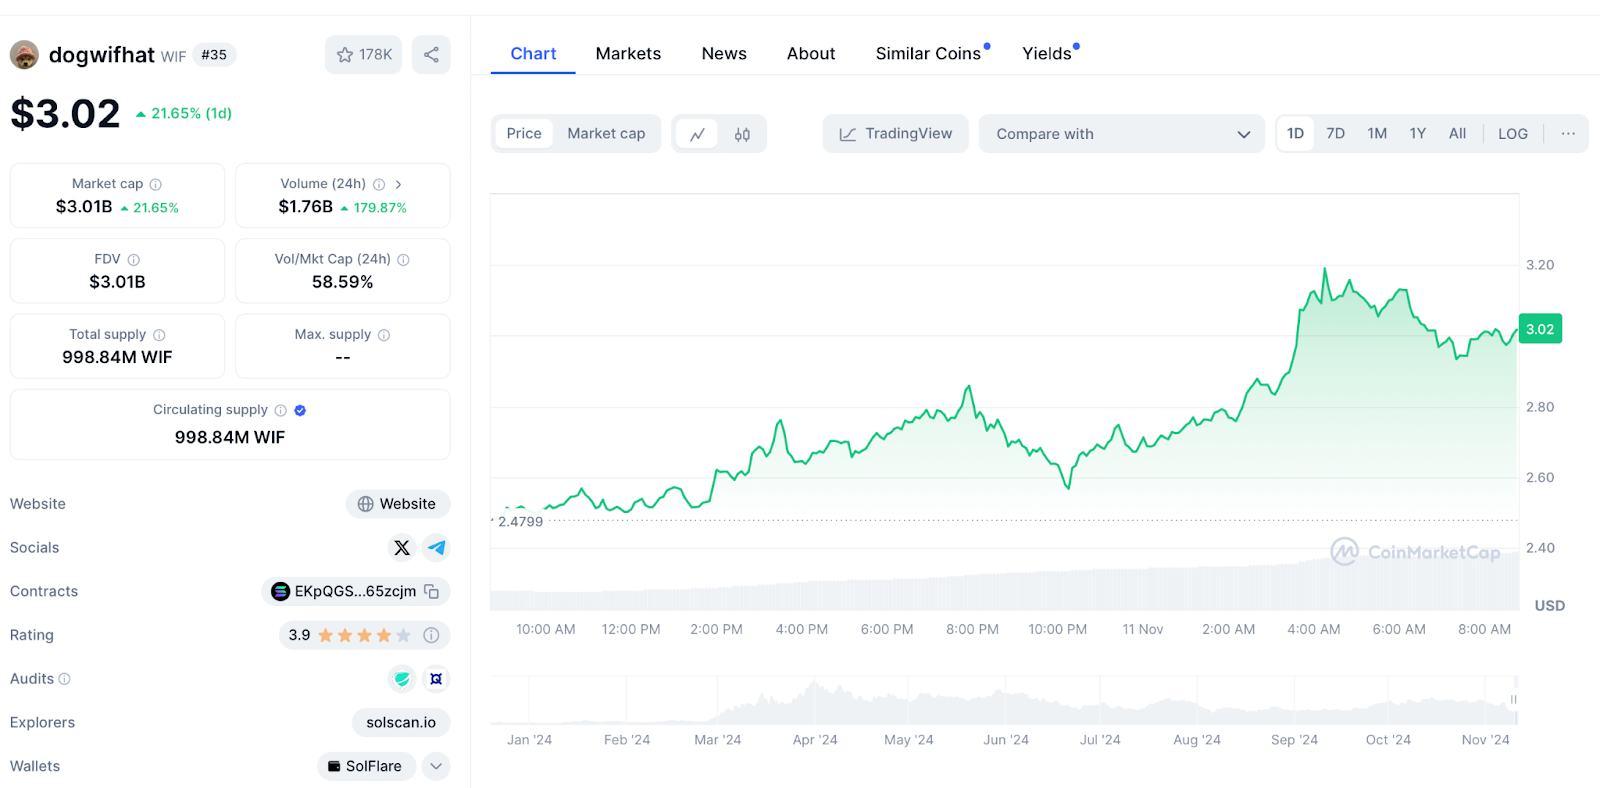1600x788 pixels.
Task: Click the dogwifhat coin logo
Action: 24,55
